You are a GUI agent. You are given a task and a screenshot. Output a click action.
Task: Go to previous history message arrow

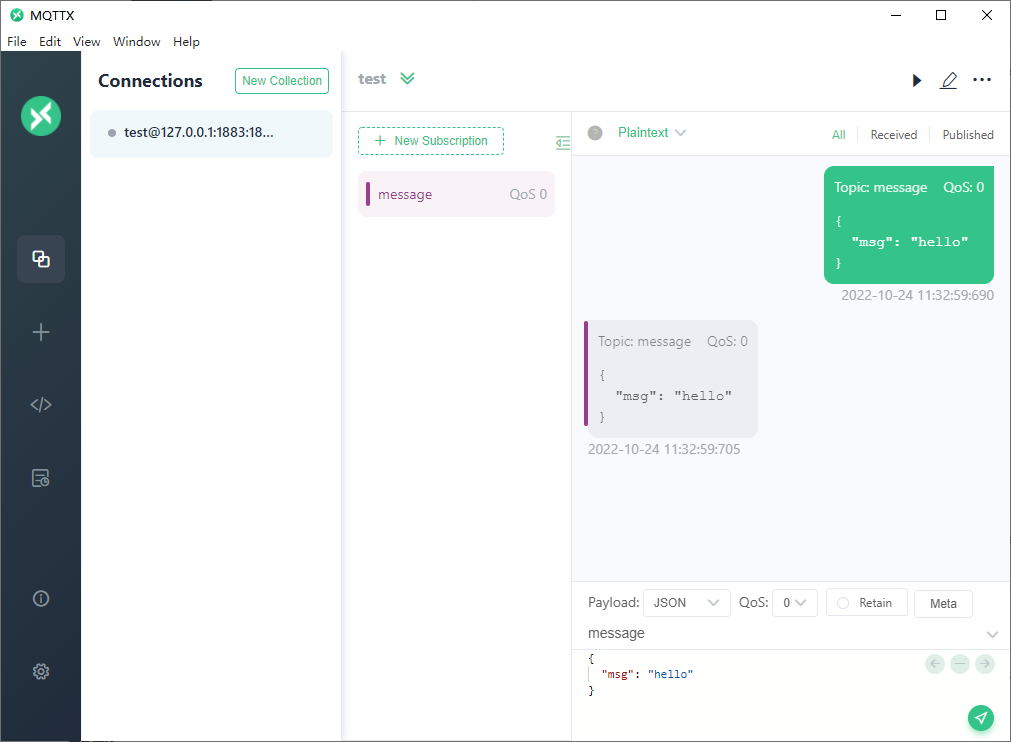[935, 663]
